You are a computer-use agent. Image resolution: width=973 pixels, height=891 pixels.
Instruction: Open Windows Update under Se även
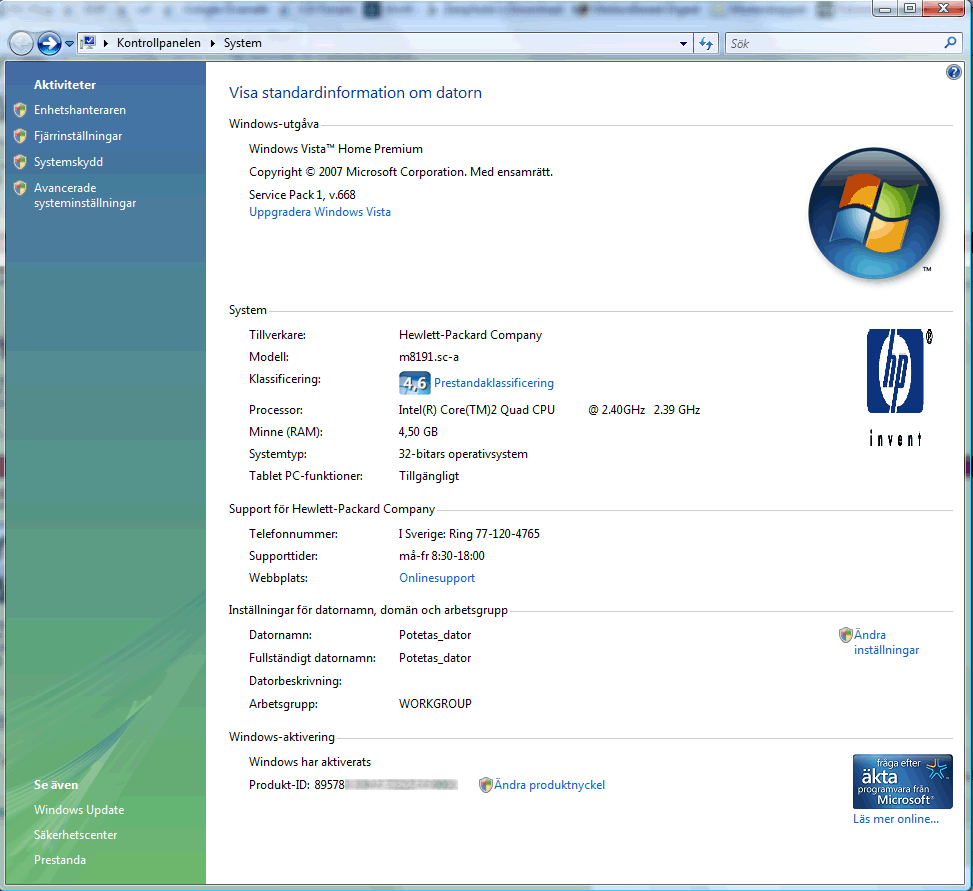pyautogui.click(x=79, y=810)
